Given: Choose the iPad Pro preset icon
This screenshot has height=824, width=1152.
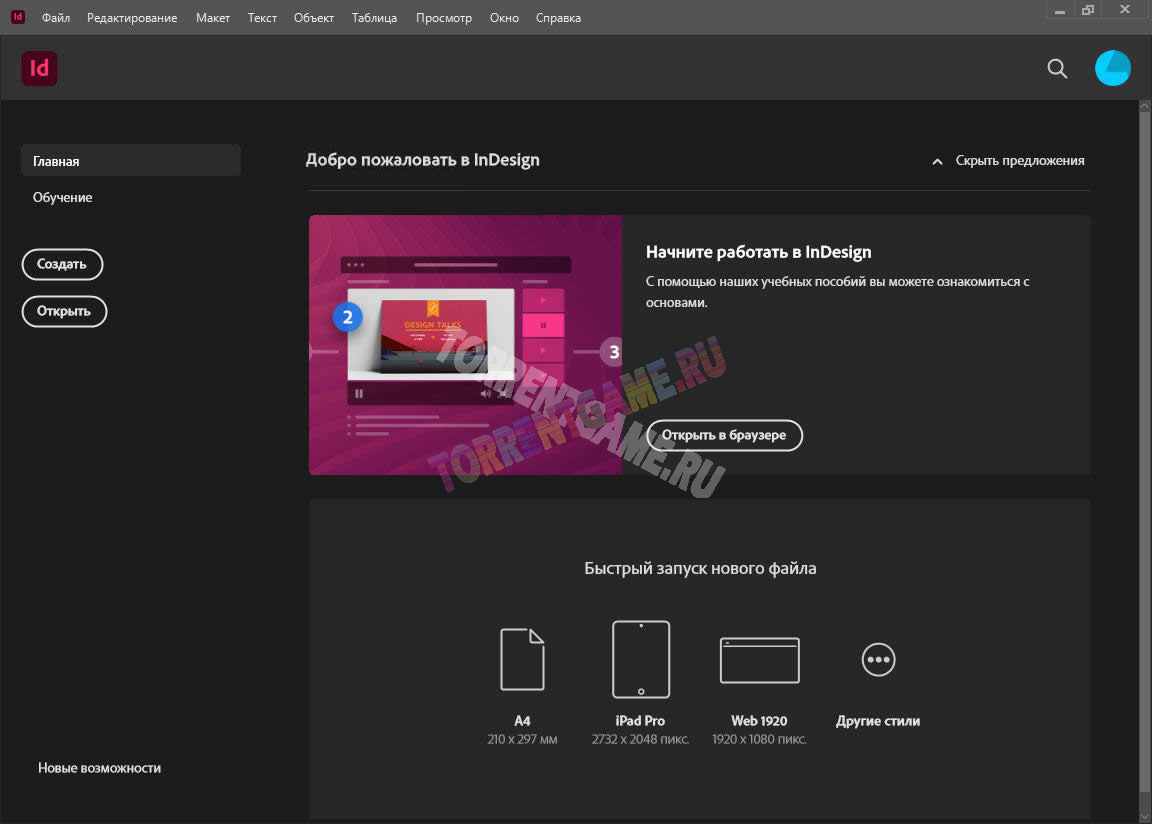Looking at the screenshot, I should 641,659.
